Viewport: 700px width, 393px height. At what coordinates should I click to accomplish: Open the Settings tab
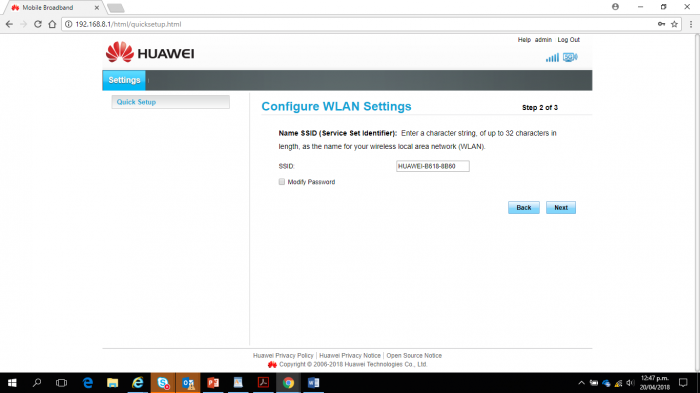click(124, 80)
